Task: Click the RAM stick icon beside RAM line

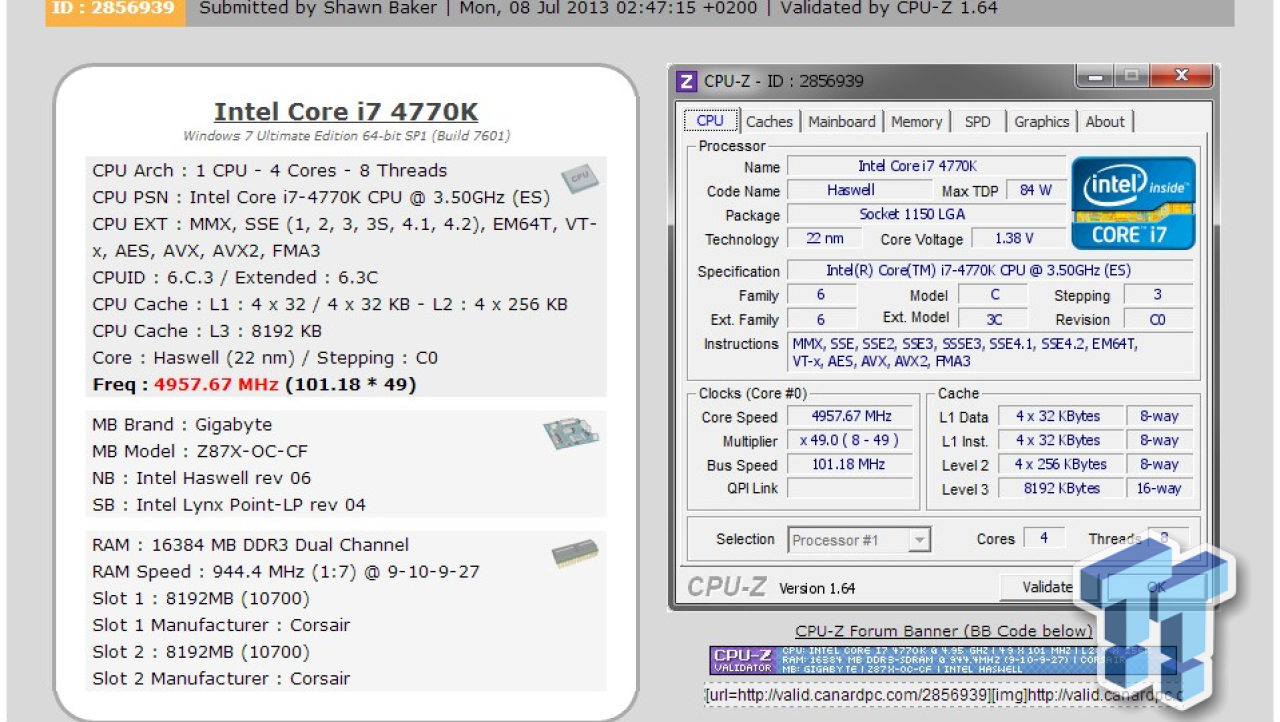Action: point(575,554)
